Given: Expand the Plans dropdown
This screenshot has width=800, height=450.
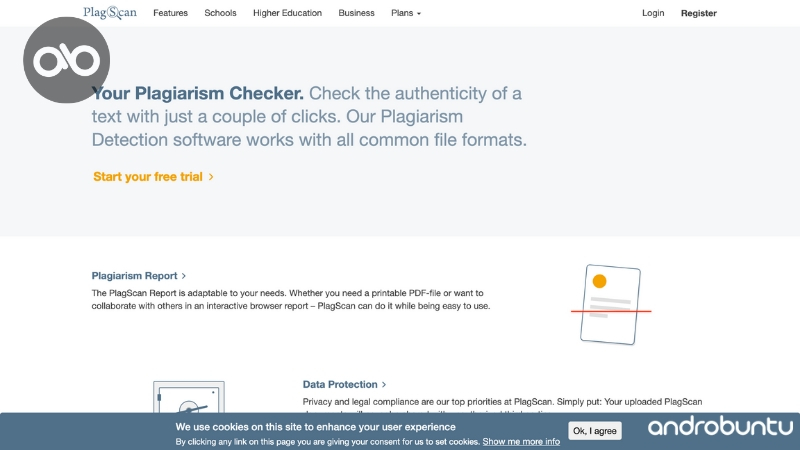Looking at the screenshot, I should pos(406,13).
